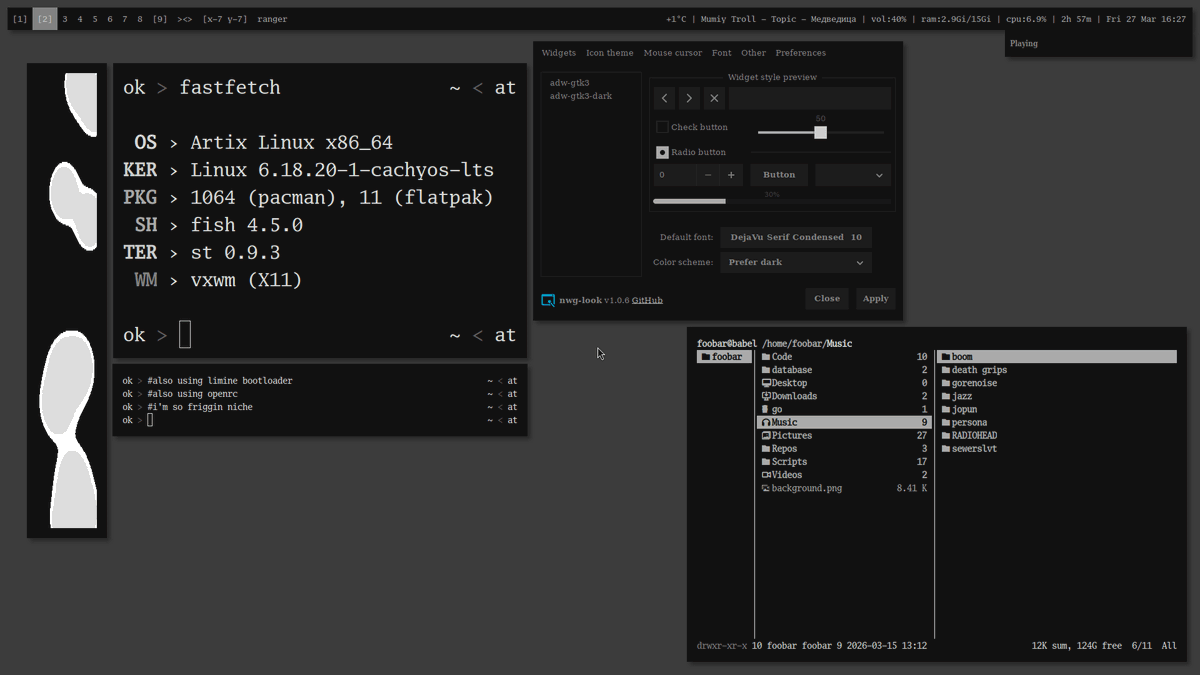Click the background.png image icon in ranger
This screenshot has height=675, width=1200.
(766, 488)
